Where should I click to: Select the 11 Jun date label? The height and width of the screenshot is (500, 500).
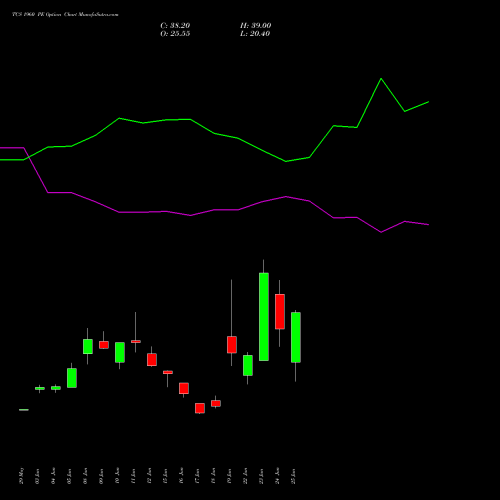pos(134,476)
